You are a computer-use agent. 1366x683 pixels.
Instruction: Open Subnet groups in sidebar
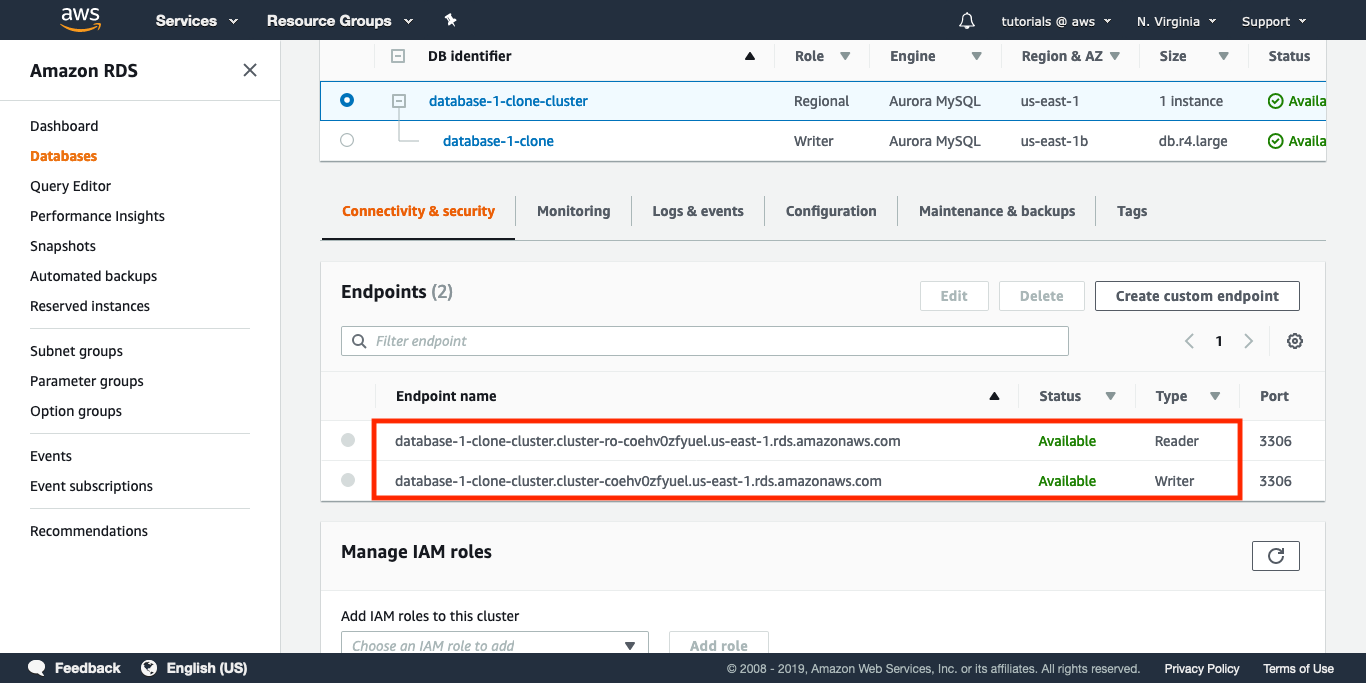76,351
